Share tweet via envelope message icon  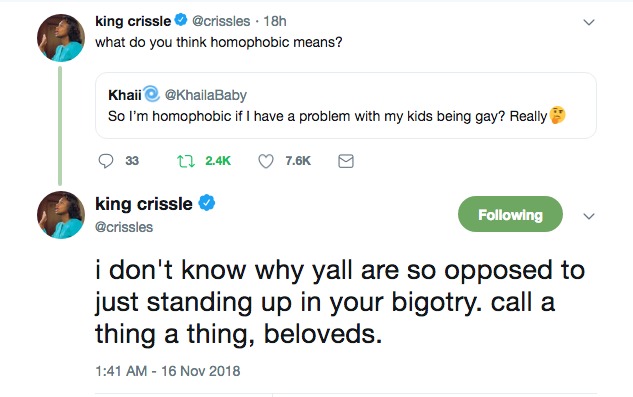click(x=346, y=161)
